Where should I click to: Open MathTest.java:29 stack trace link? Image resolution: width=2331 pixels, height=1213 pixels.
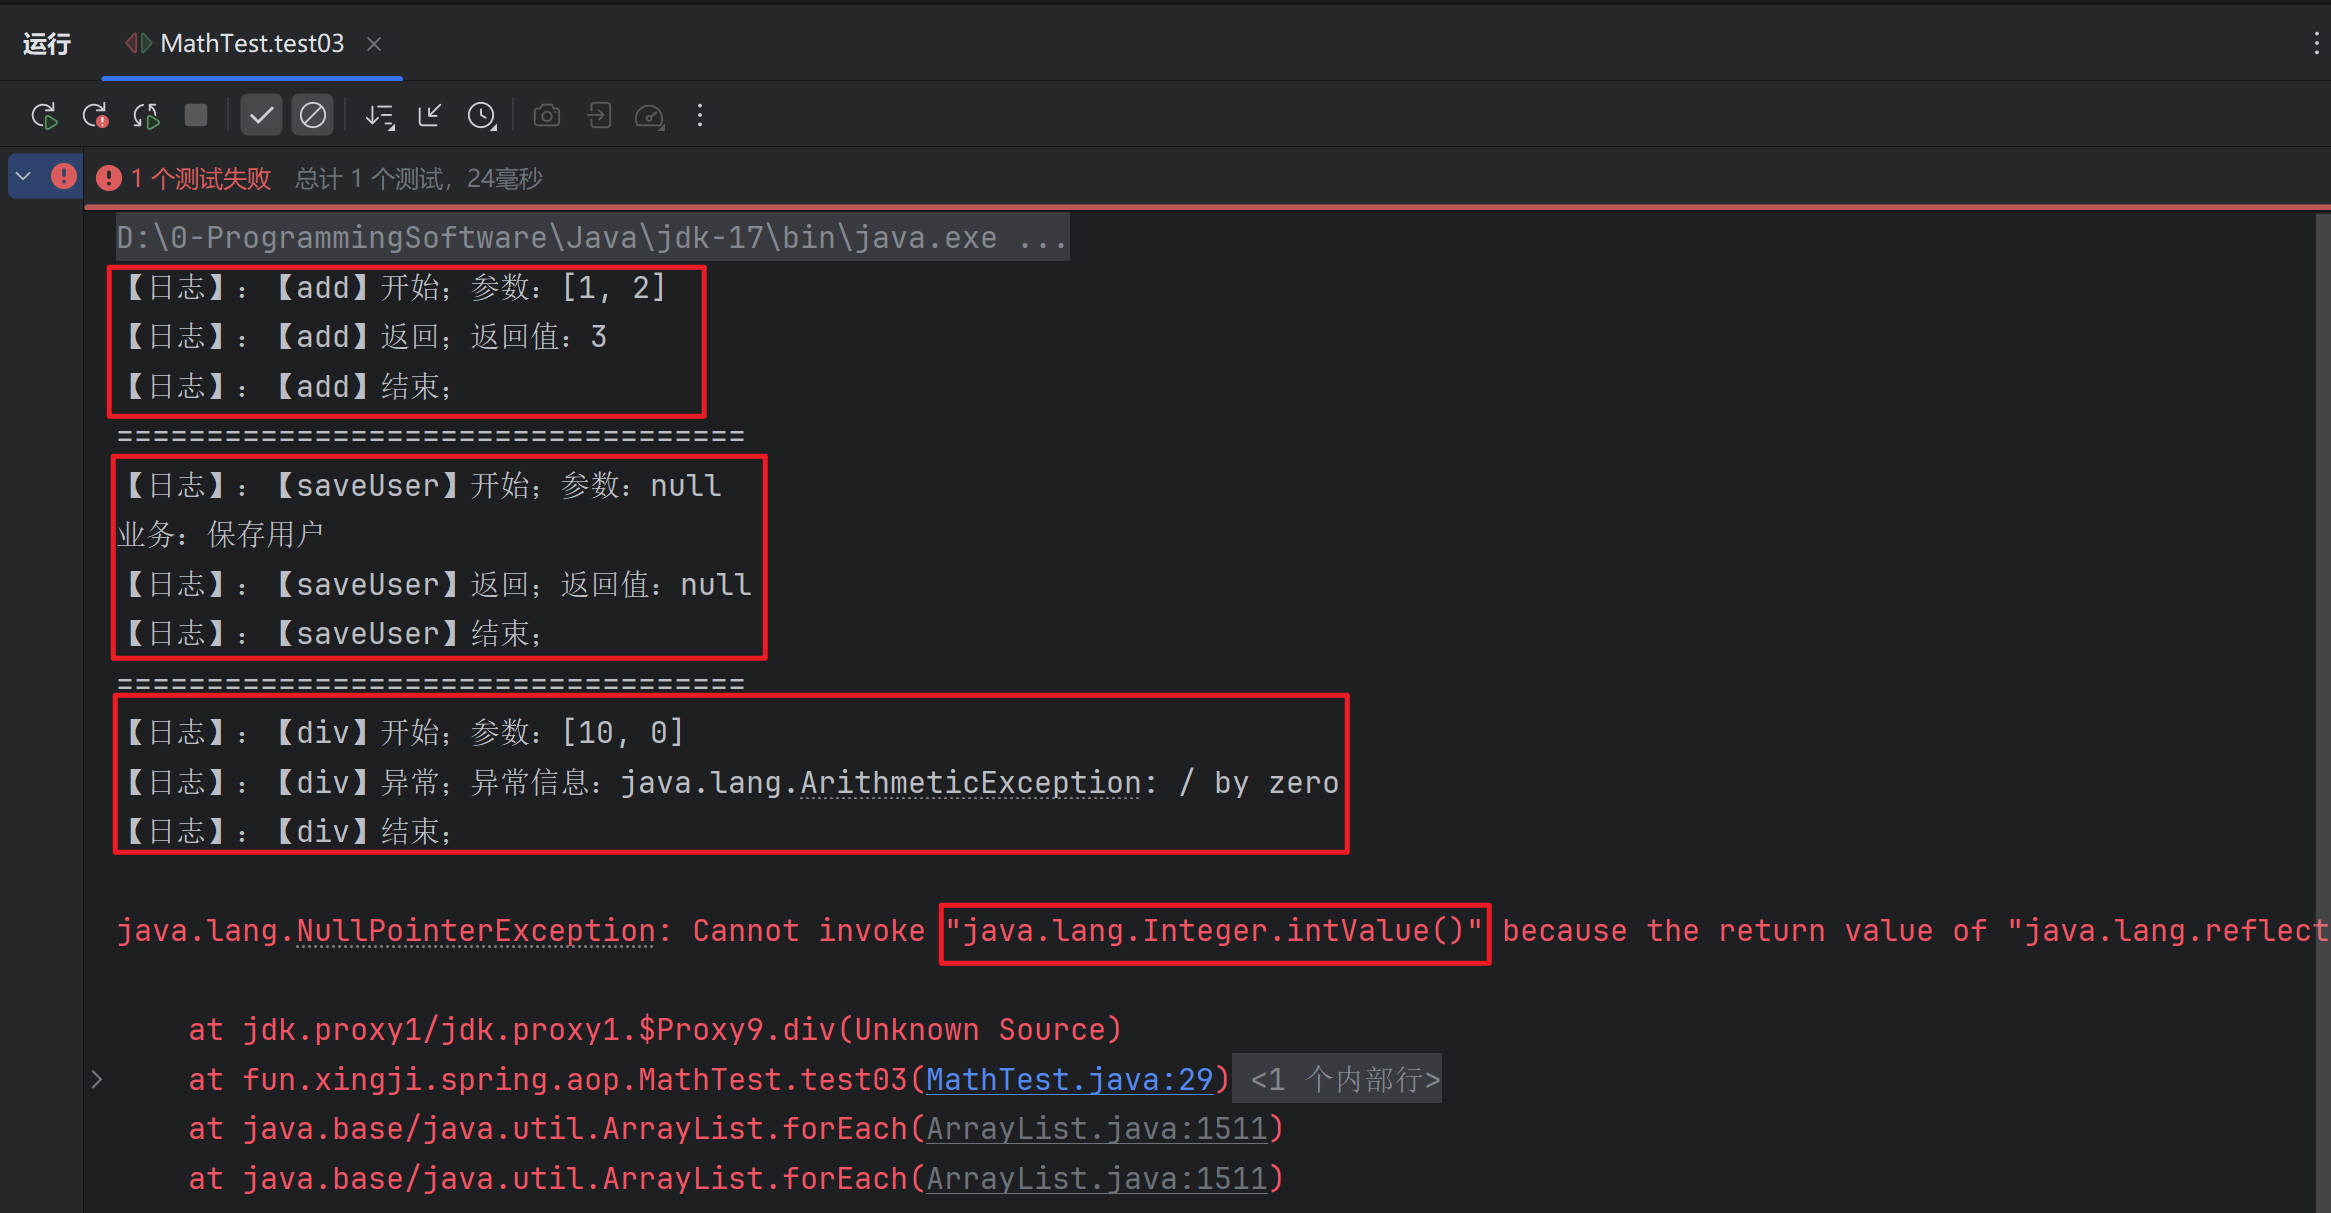pyautogui.click(x=1069, y=1079)
